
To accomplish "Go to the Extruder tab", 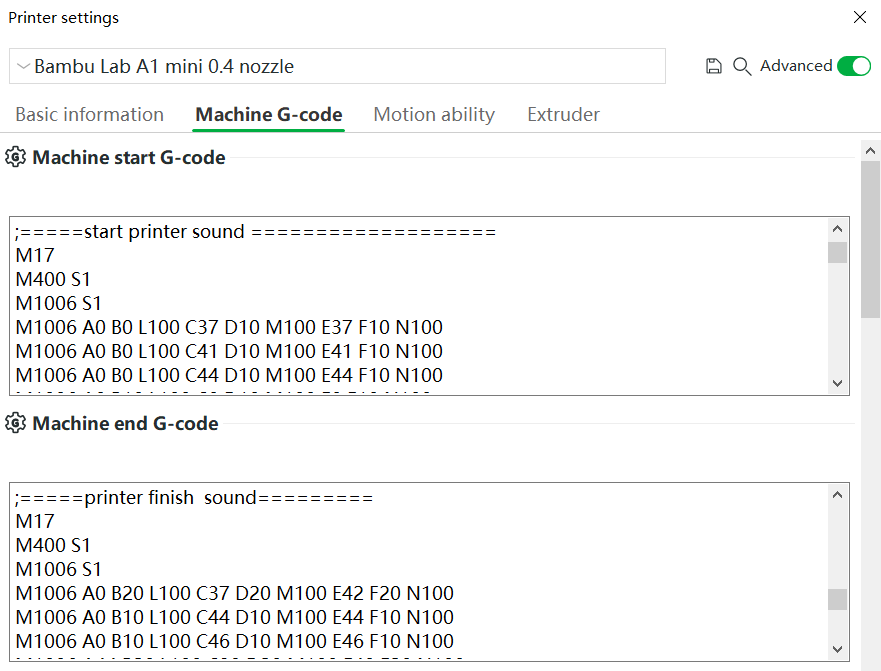I will (563, 115).
